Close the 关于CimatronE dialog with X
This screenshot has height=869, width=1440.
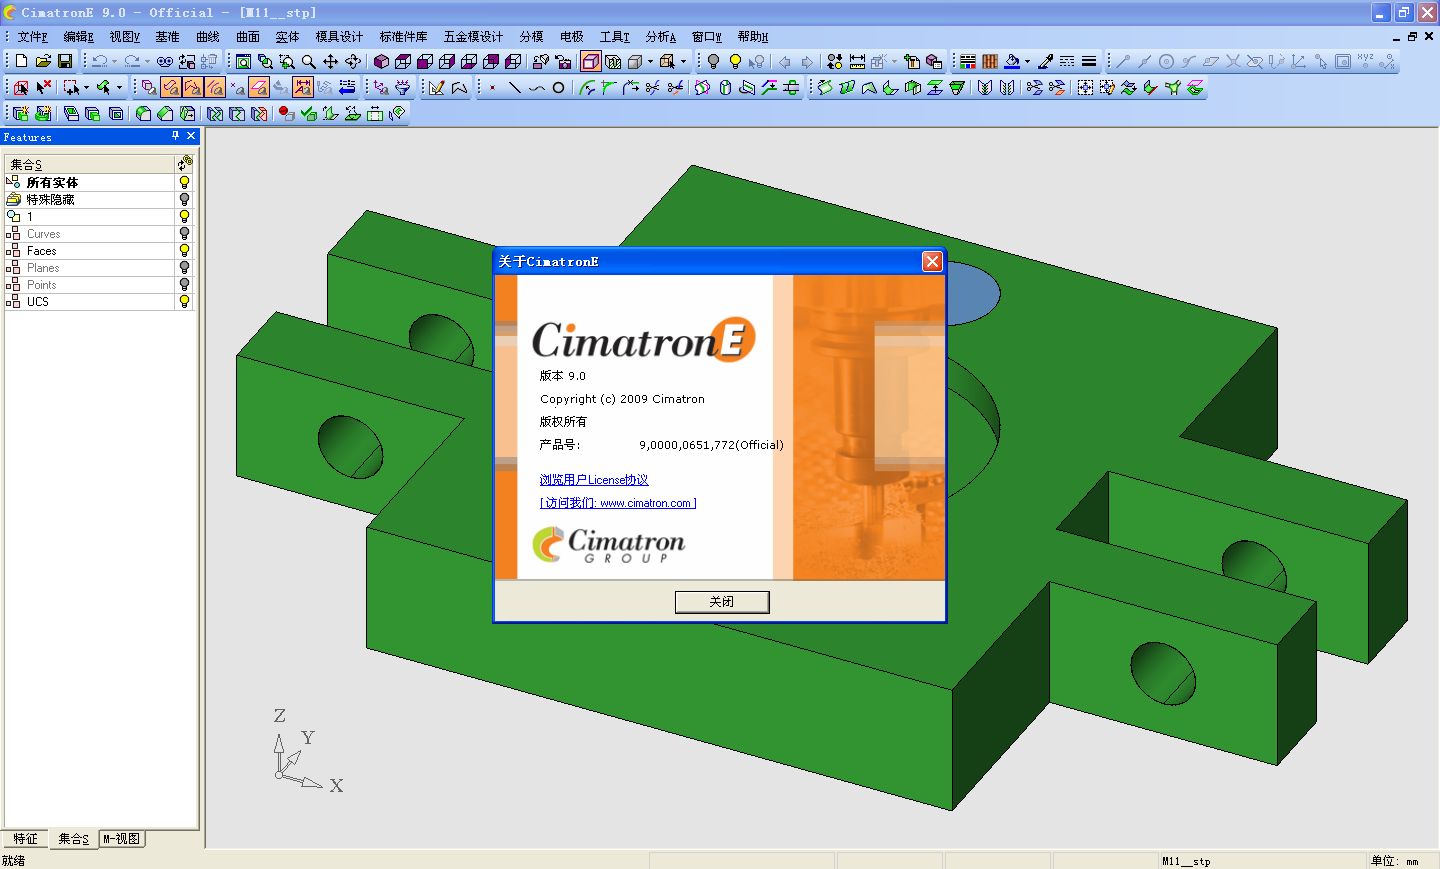(x=932, y=261)
